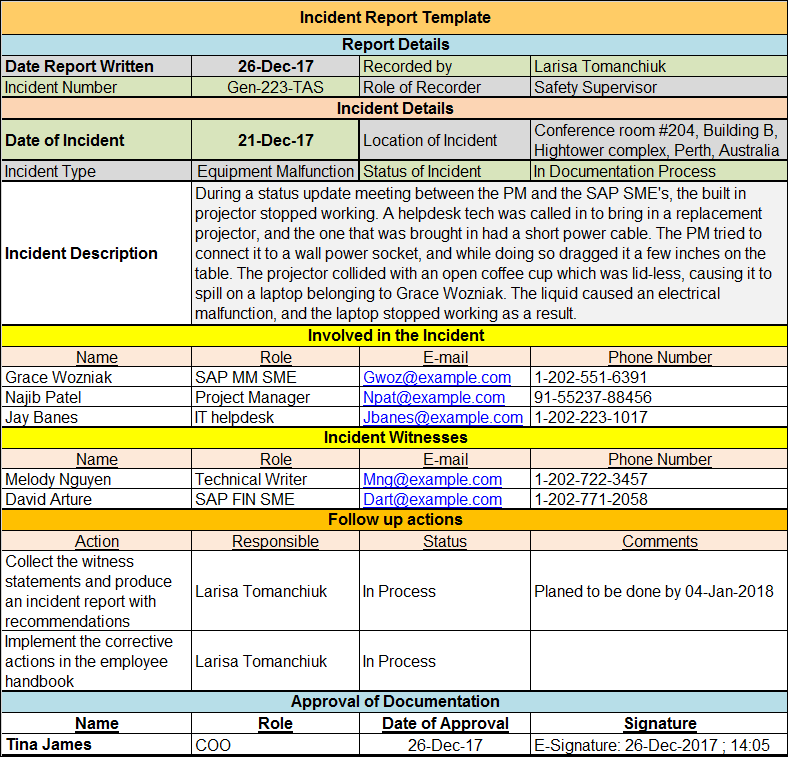This screenshot has height=757, width=788.
Task: Click the Equipment Malfunction incident type cell
Action: 275,172
